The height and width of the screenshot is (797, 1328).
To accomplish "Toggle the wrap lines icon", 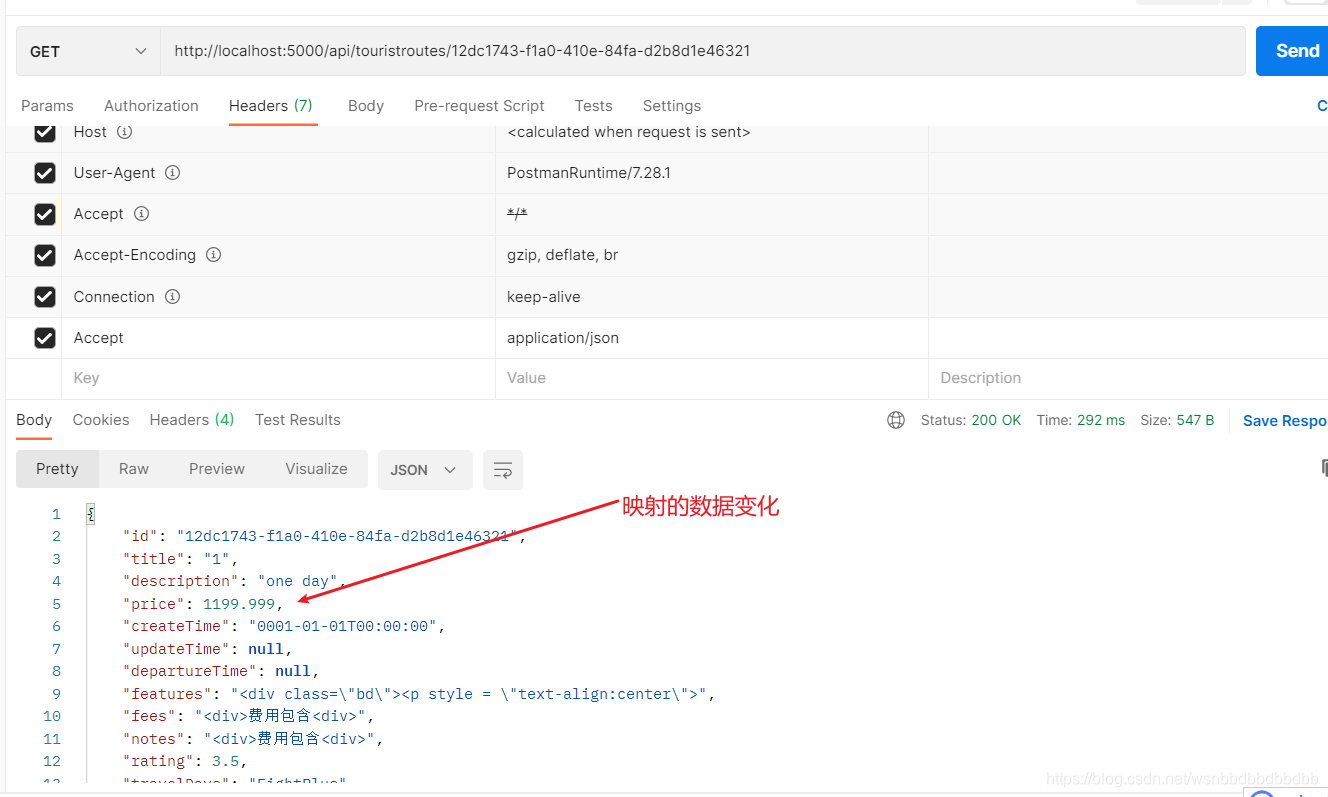I will tap(503, 470).
